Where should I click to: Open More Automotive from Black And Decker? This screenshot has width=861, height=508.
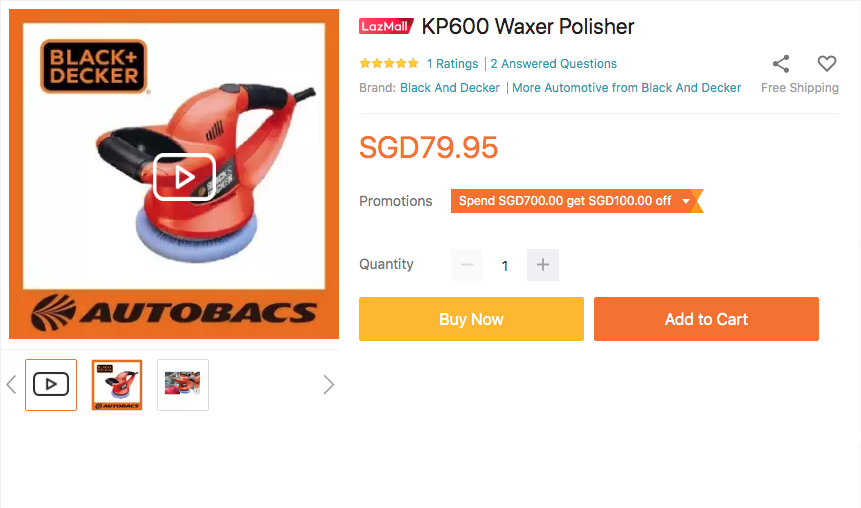click(x=627, y=88)
